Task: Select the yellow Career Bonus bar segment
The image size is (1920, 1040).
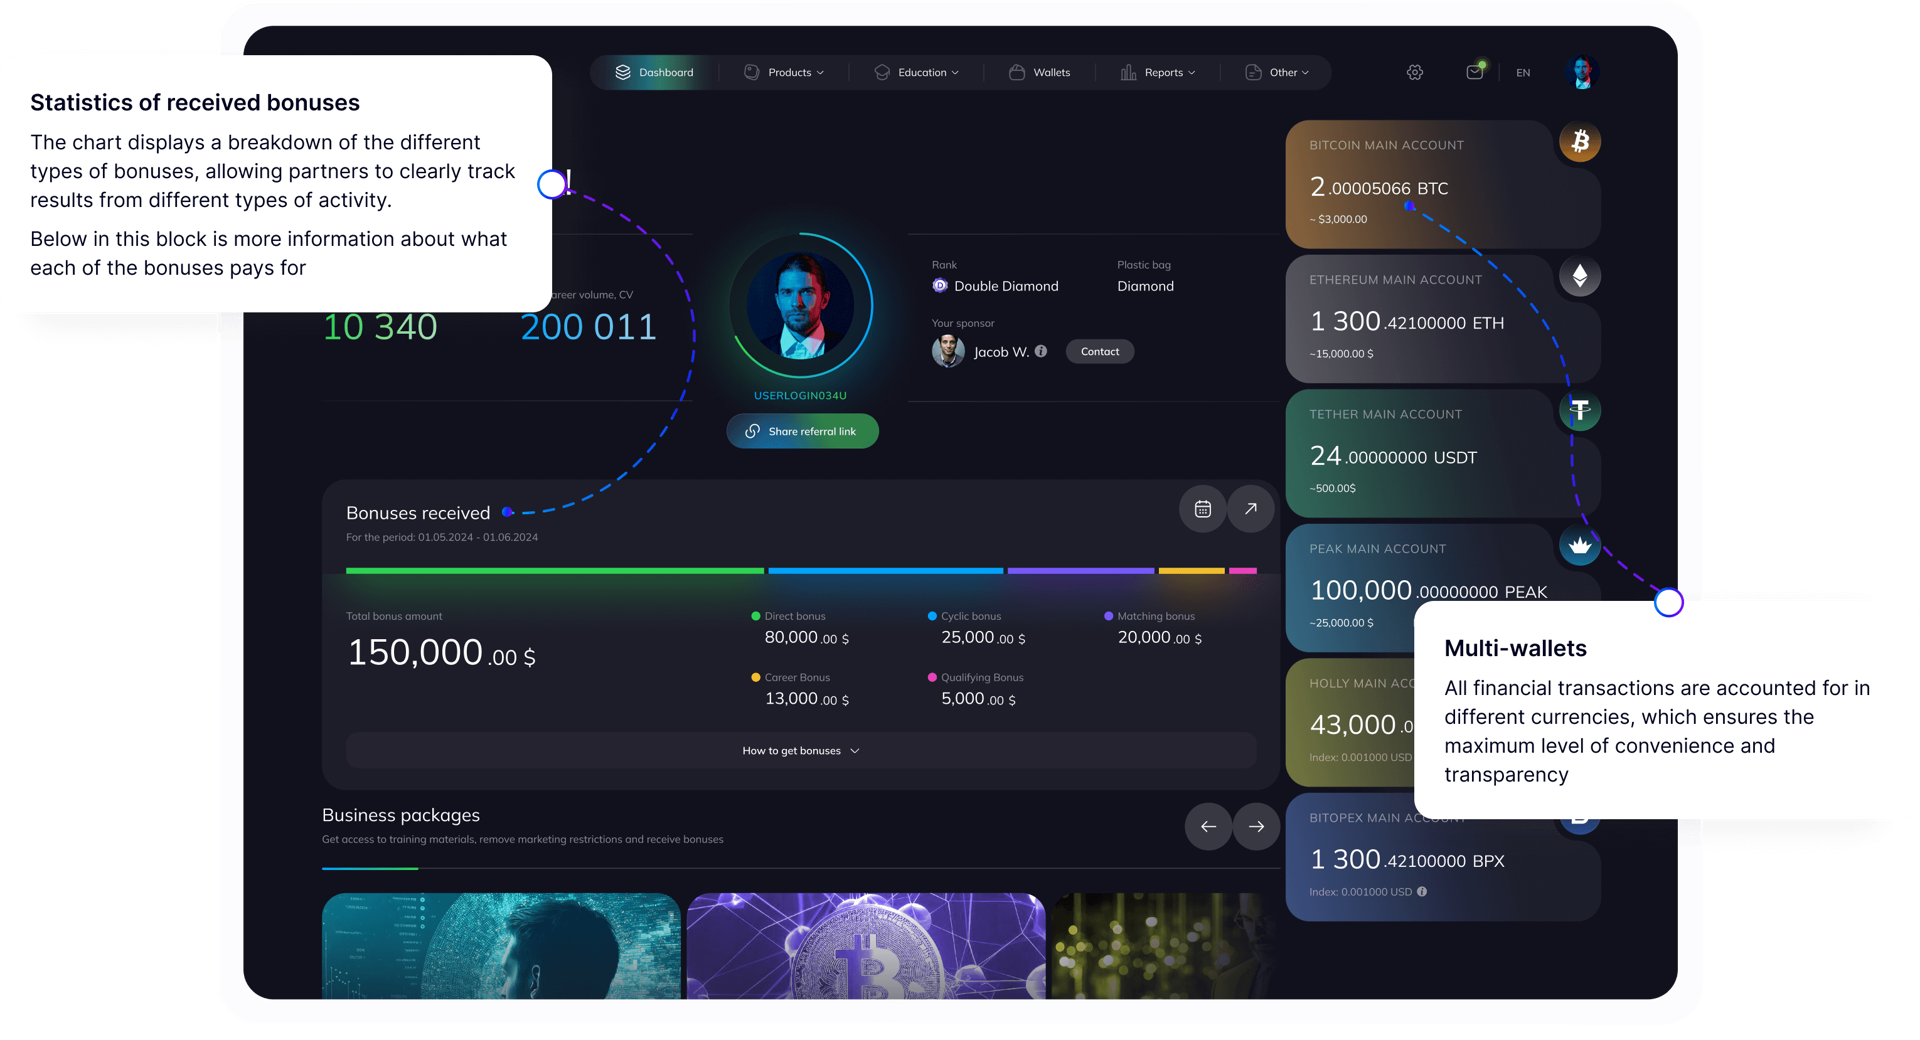Action: point(1192,571)
